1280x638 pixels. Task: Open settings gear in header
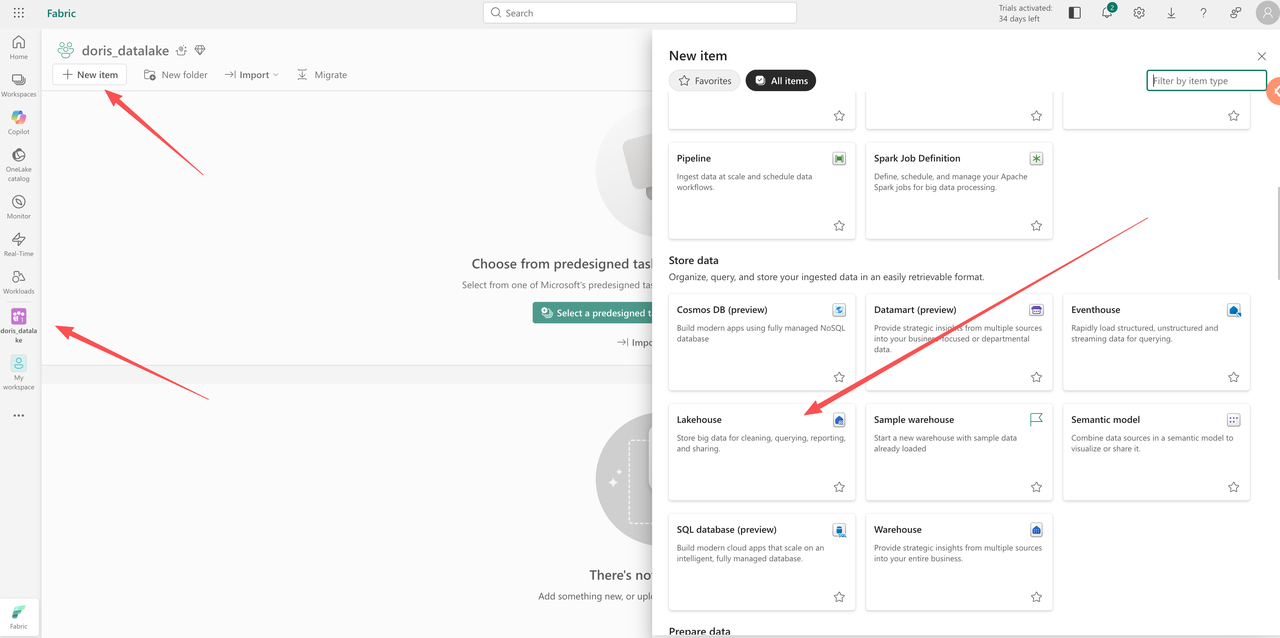1139,13
